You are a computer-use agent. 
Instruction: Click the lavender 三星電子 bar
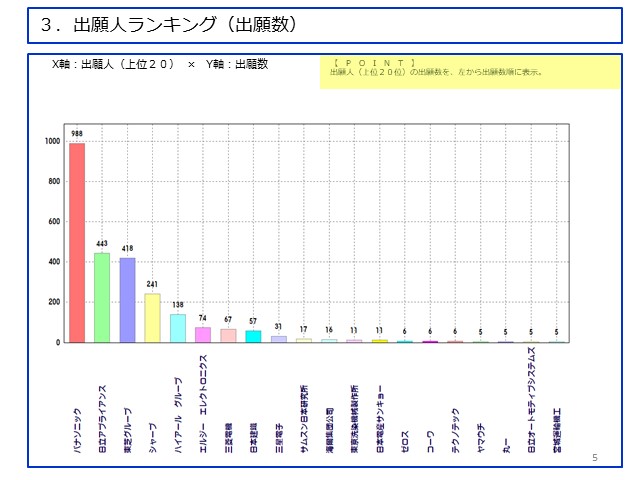tap(279, 339)
